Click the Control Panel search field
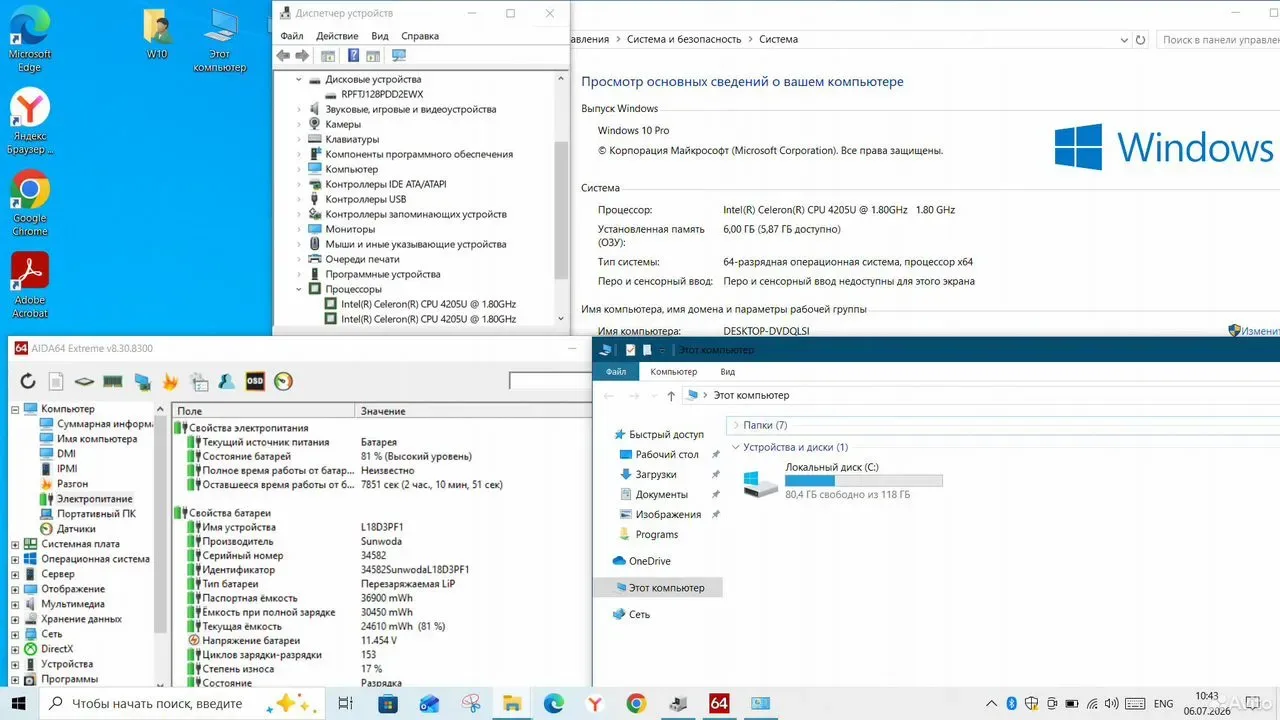Image resolution: width=1280 pixels, height=720 pixels. click(1218, 40)
